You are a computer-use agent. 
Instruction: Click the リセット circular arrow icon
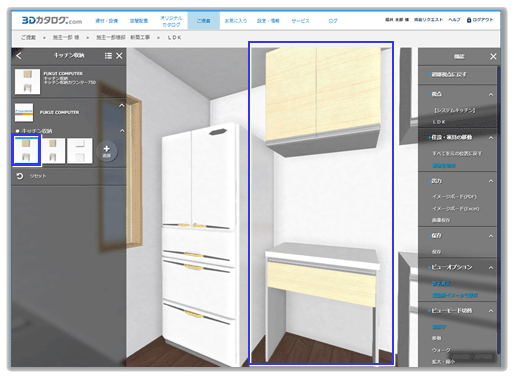pyautogui.click(x=20, y=176)
